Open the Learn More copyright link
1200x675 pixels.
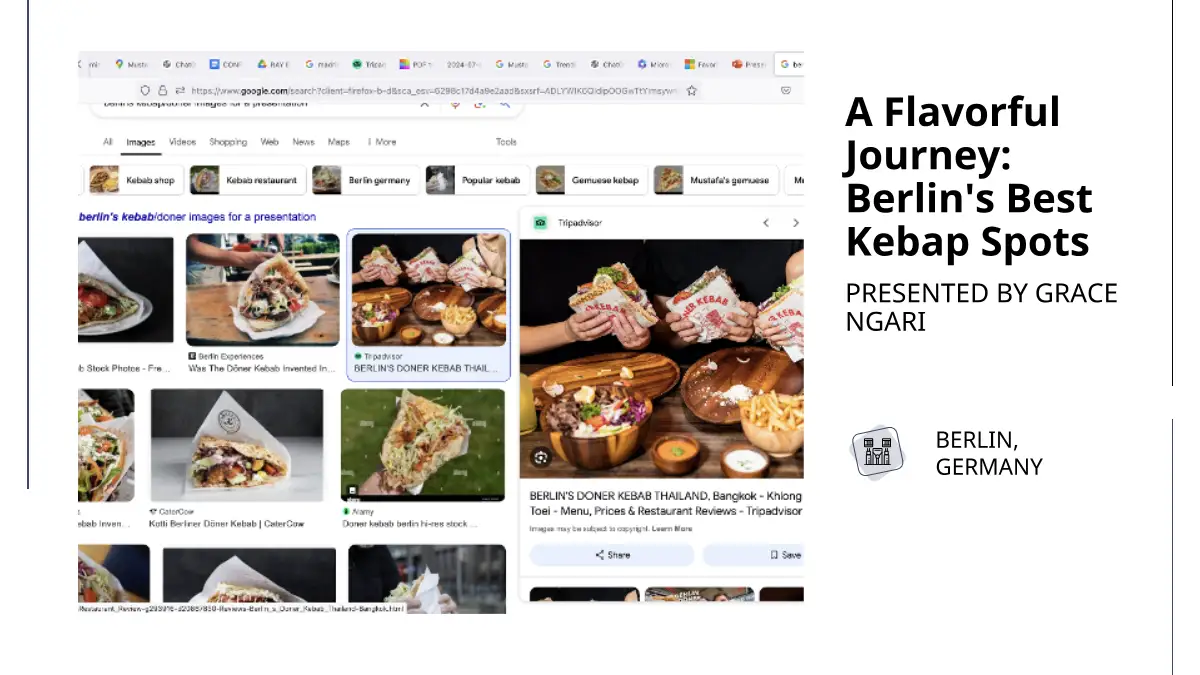pyautogui.click(x=672, y=528)
